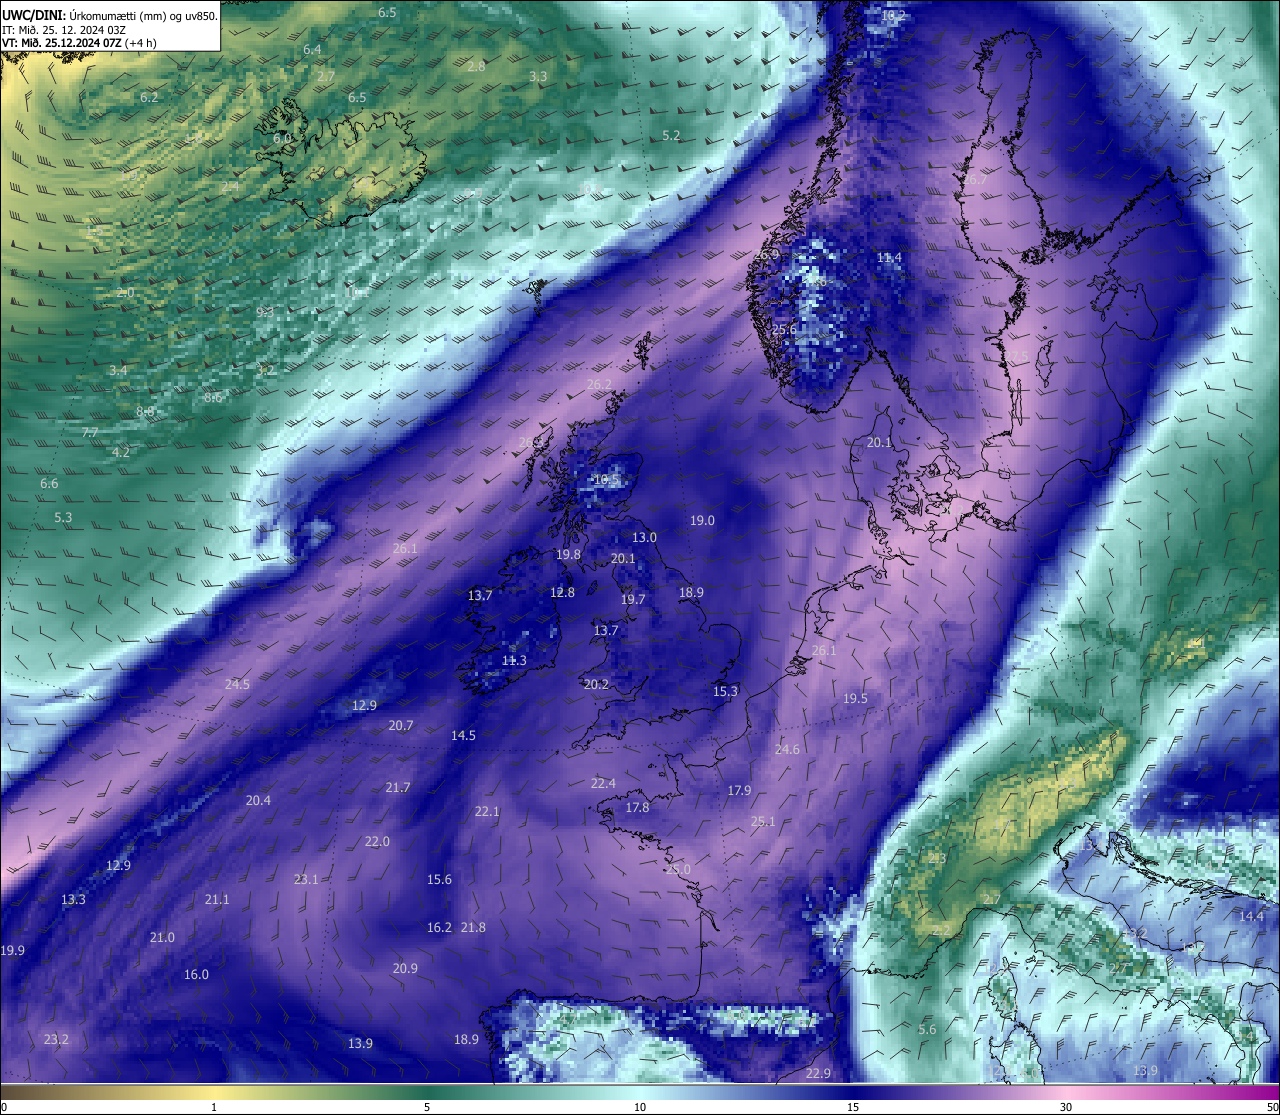Click the 24.6 value label
Viewport: 1280px width, 1115px height.
(x=787, y=749)
